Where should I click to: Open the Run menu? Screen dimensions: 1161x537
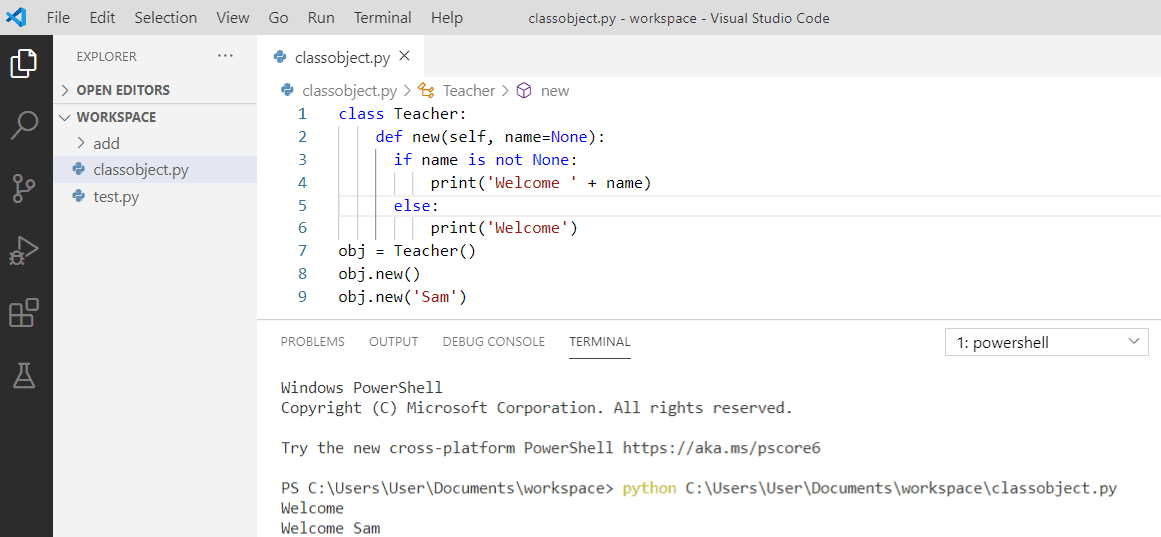click(x=321, y=18)
